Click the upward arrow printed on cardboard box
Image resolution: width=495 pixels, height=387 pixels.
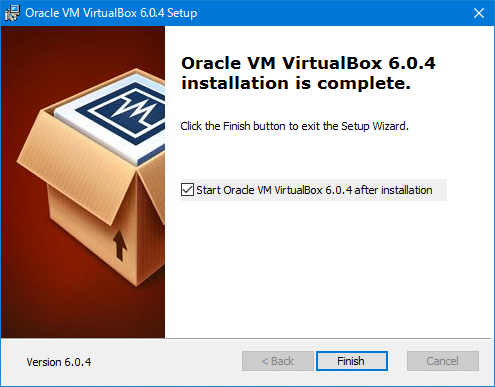119,245
